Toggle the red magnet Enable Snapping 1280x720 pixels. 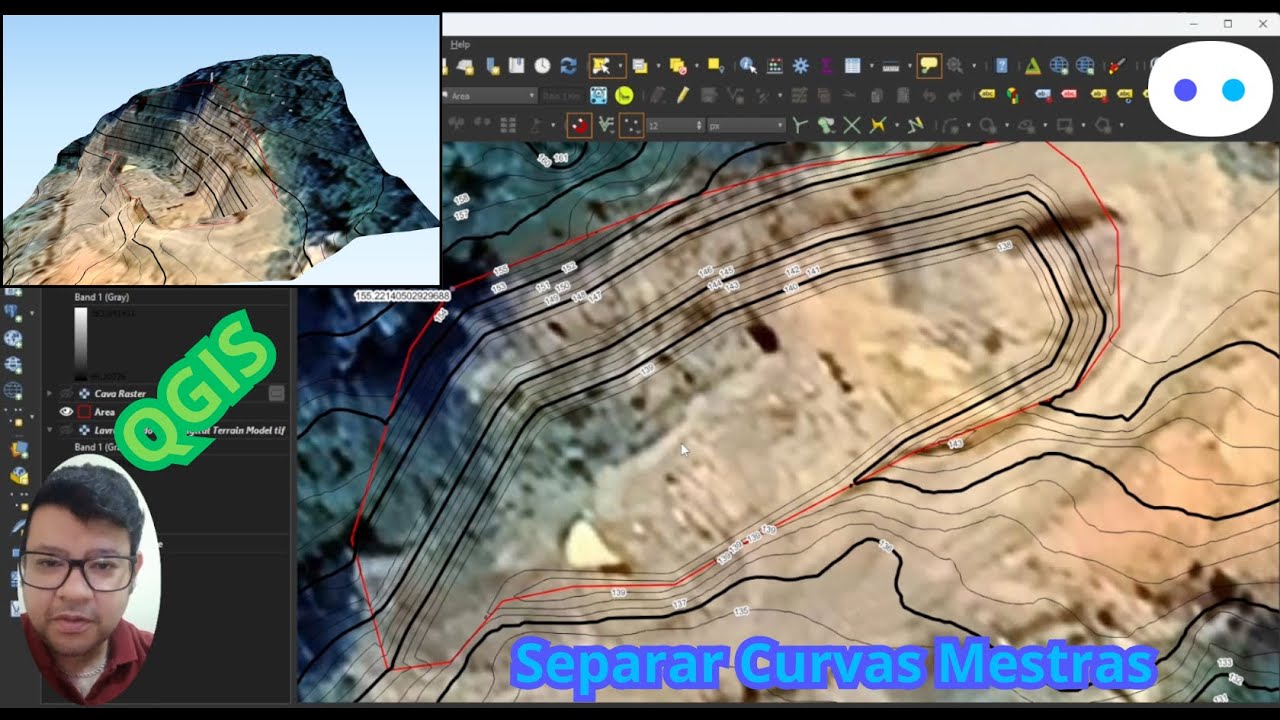point(579,125)
